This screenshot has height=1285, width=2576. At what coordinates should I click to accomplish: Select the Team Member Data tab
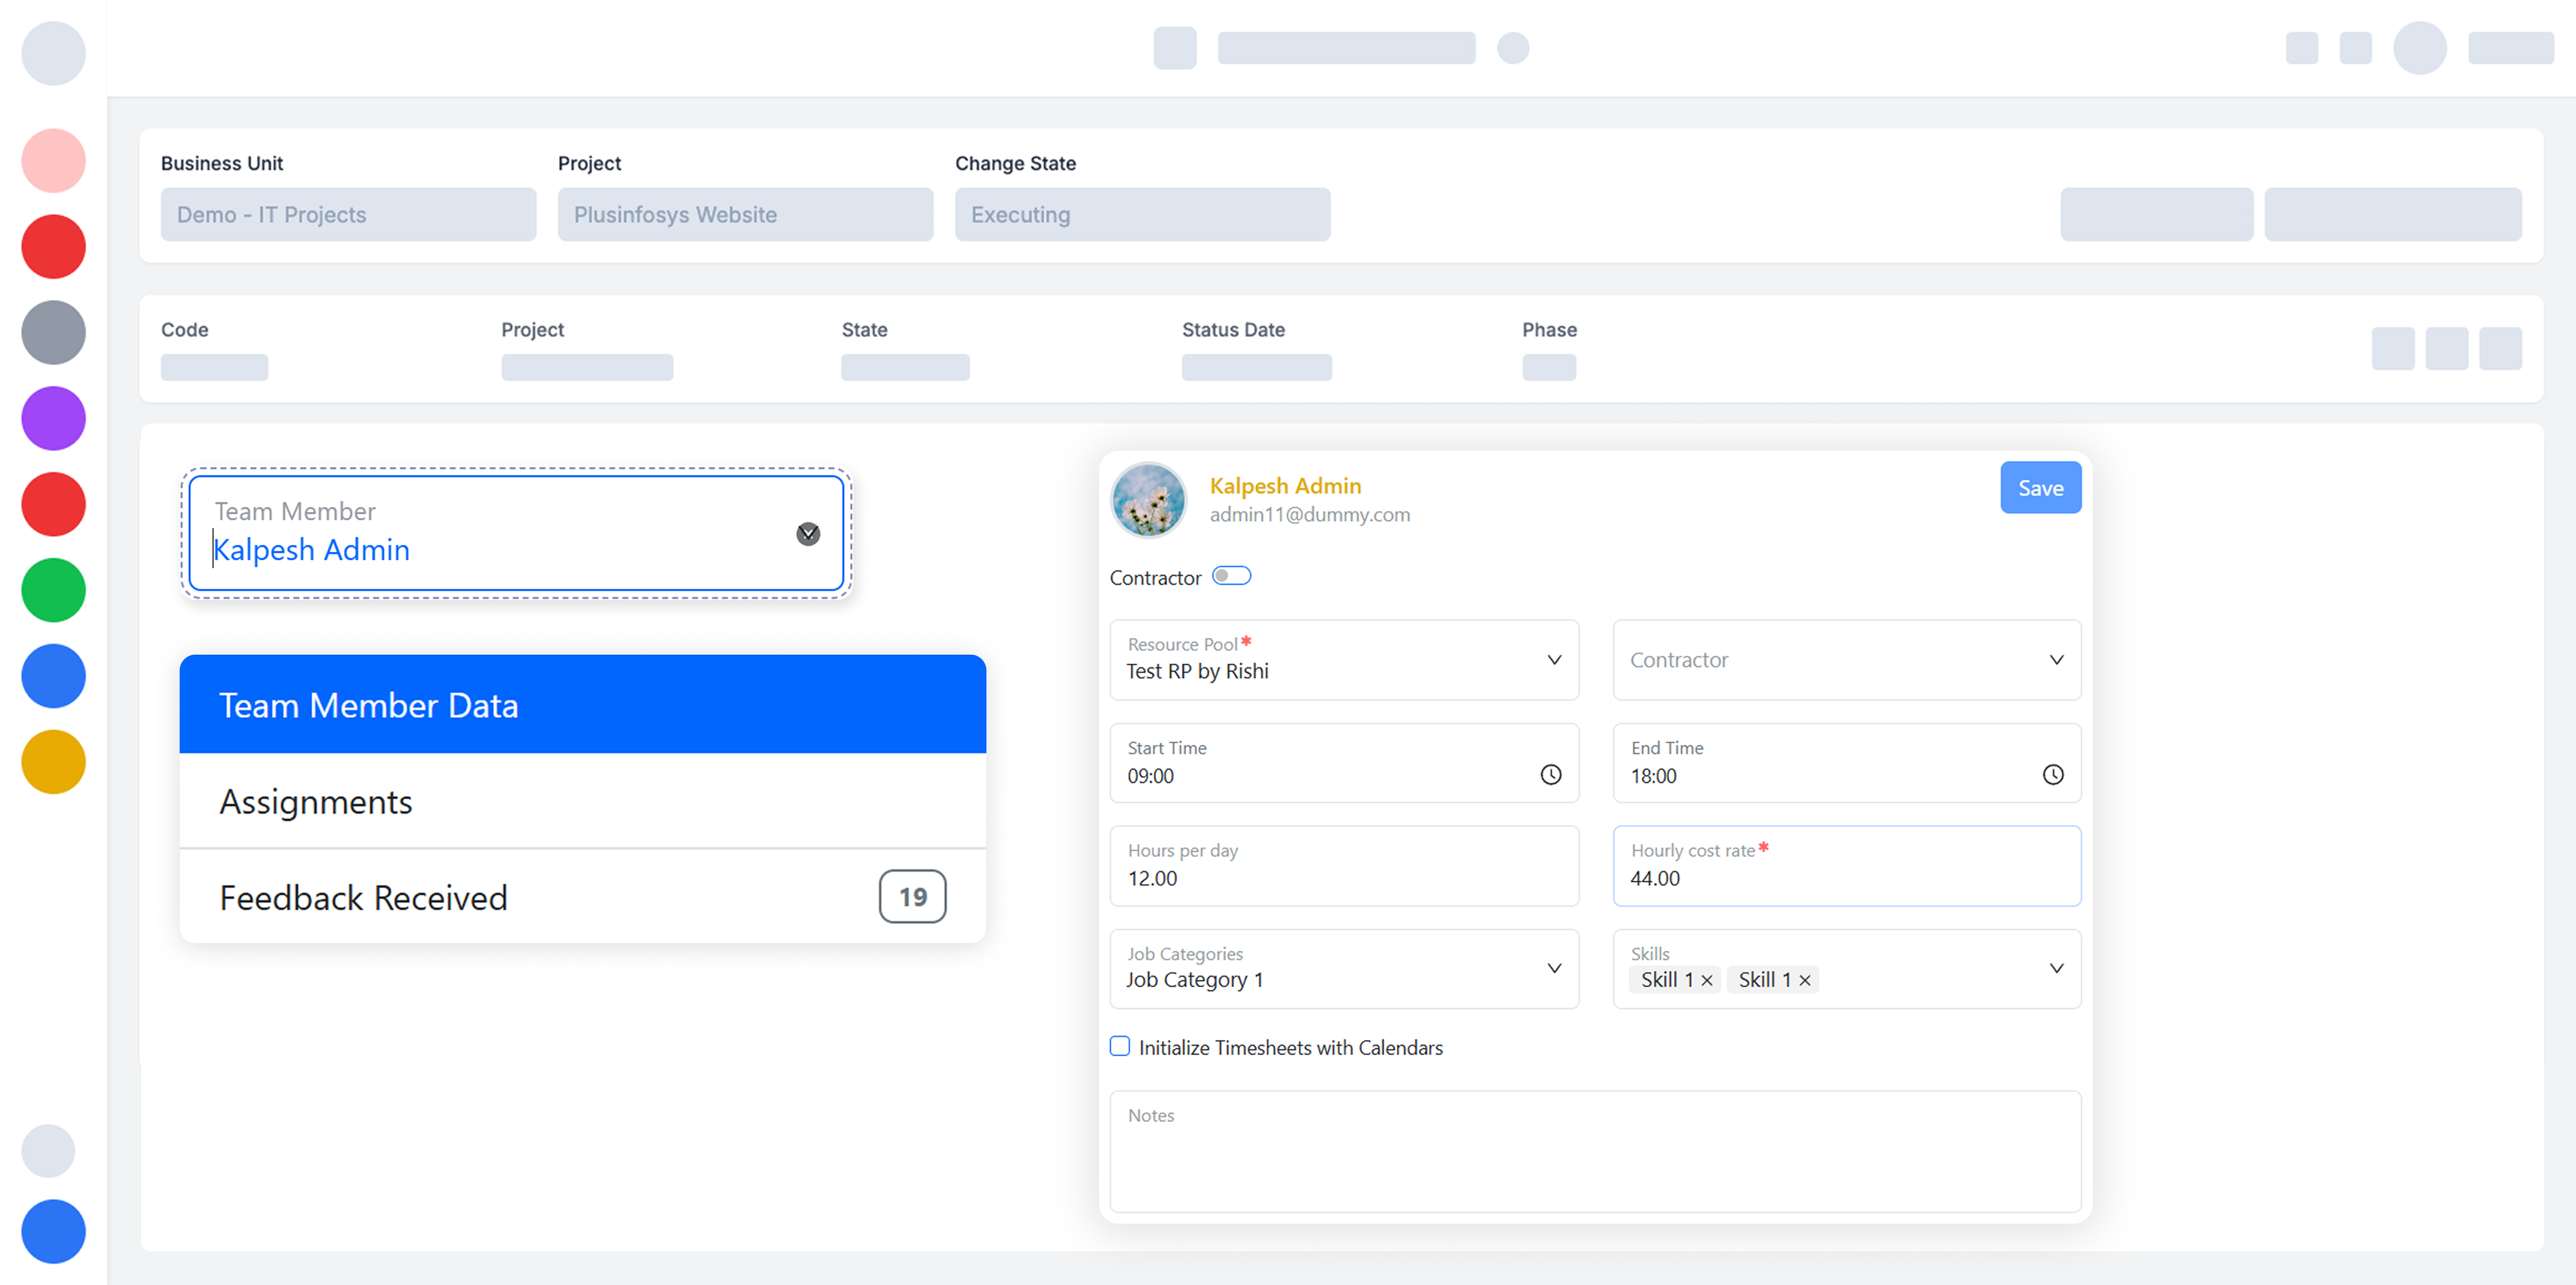pos(582,705)
